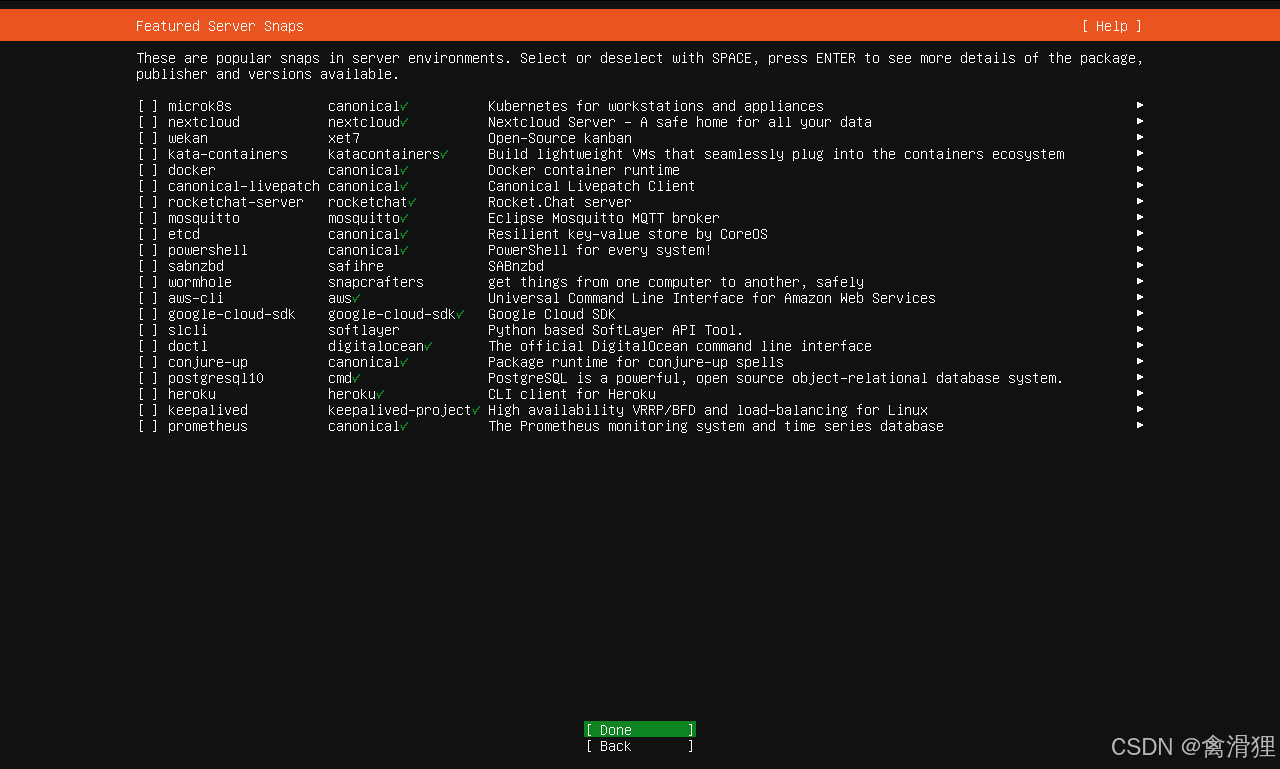The image size is (1280, 769).
Task: Check the slcli checkbox
Action: tap(148, 330)
